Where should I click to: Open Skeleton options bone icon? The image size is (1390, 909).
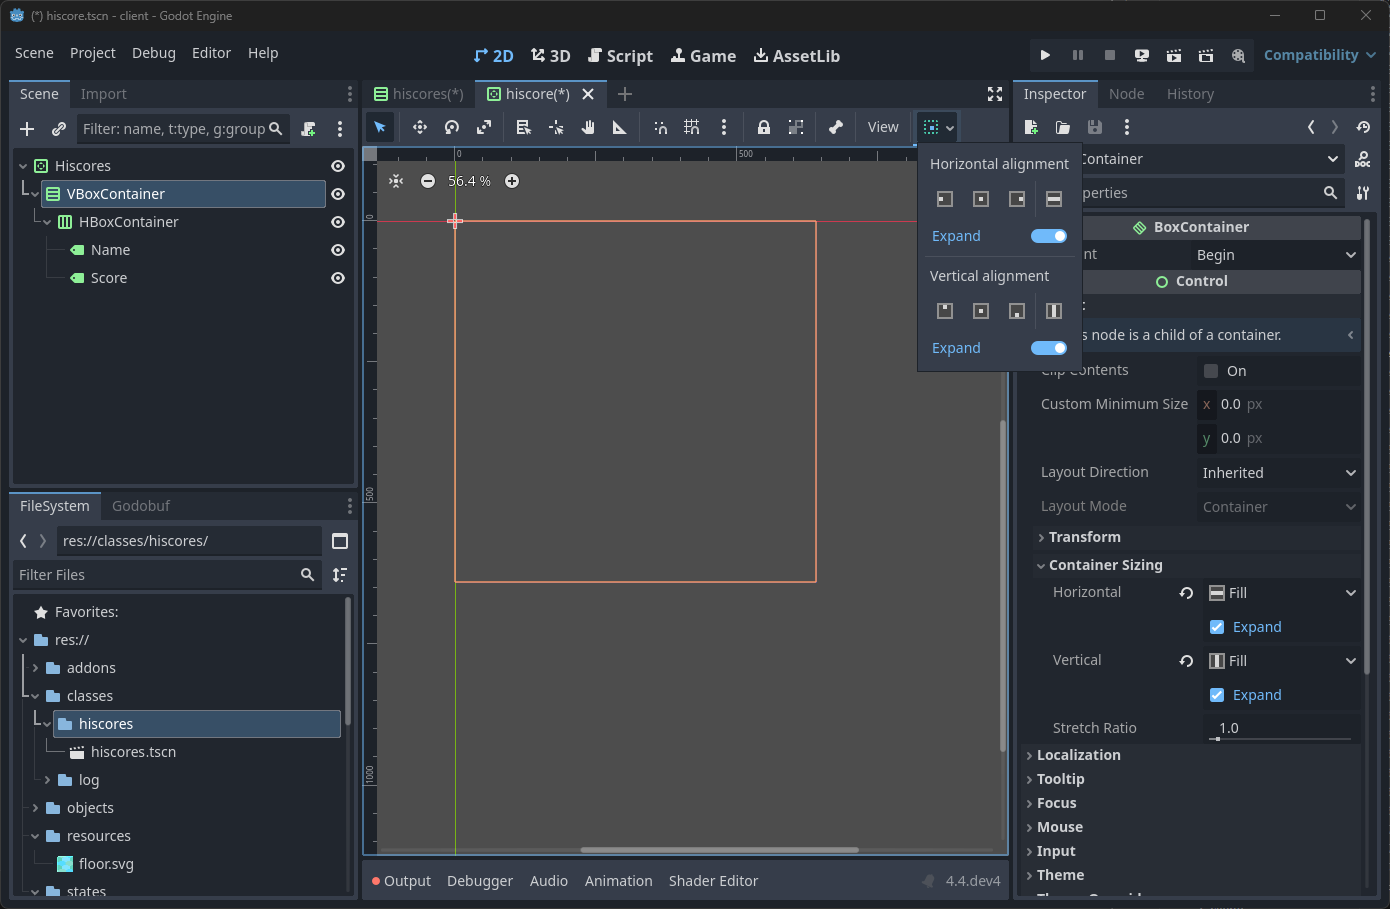click(x=836, y=127)
